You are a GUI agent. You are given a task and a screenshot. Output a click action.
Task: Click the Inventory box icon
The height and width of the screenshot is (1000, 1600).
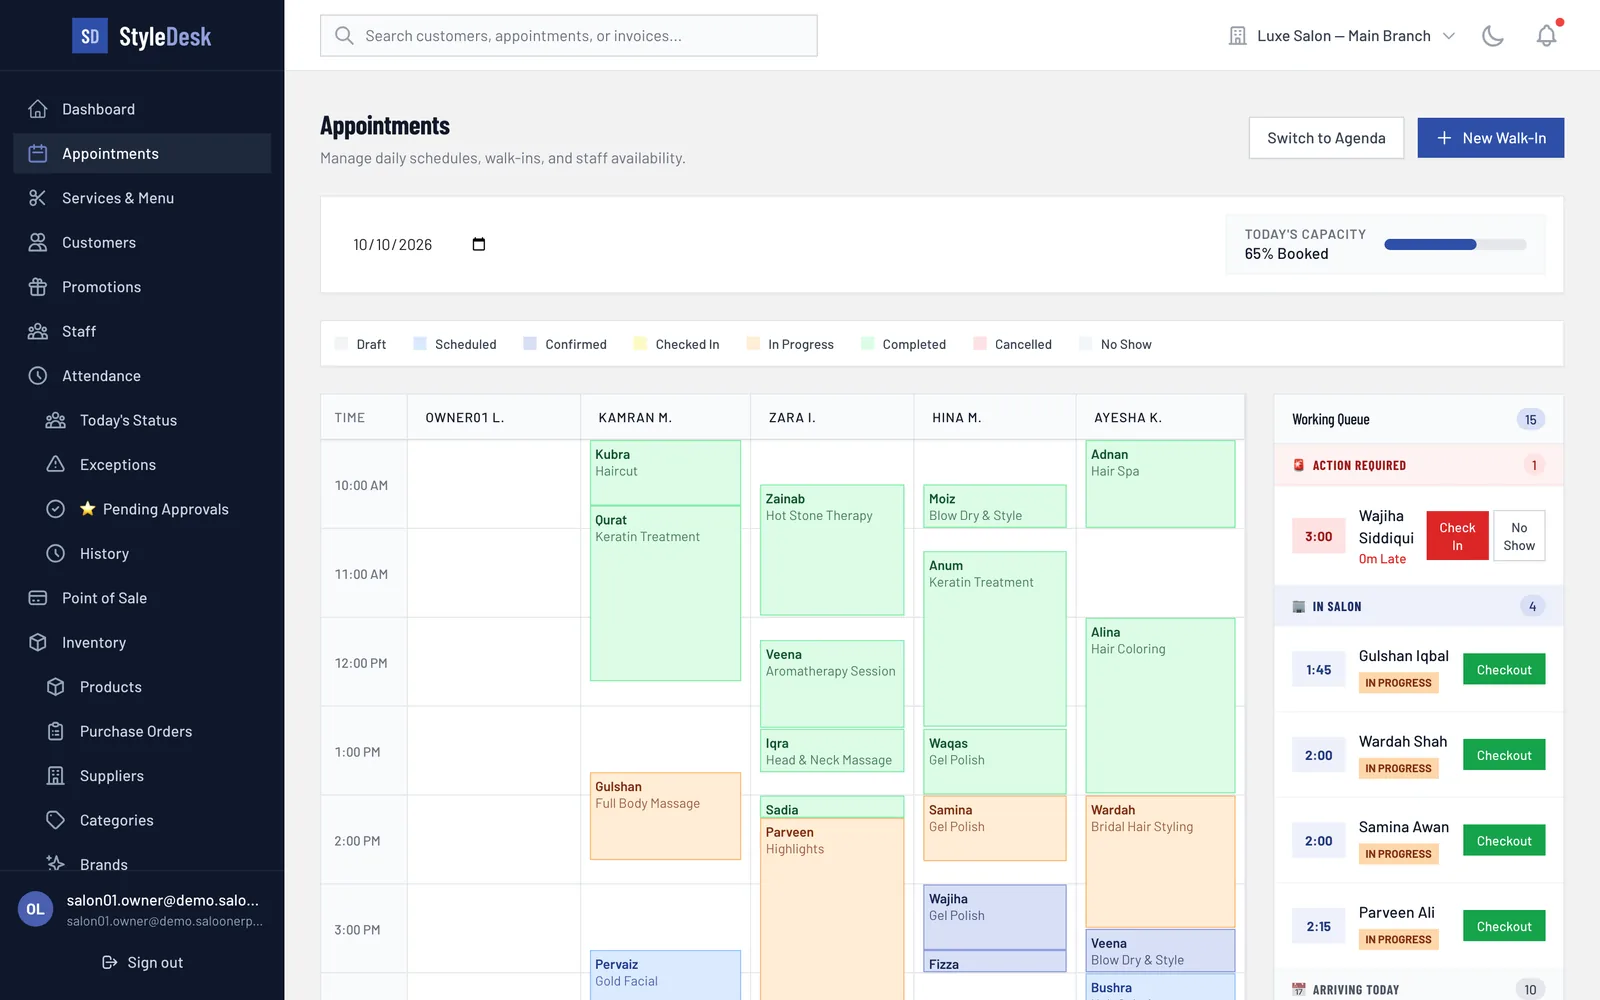pyautogui.click(x=38, y=642)
